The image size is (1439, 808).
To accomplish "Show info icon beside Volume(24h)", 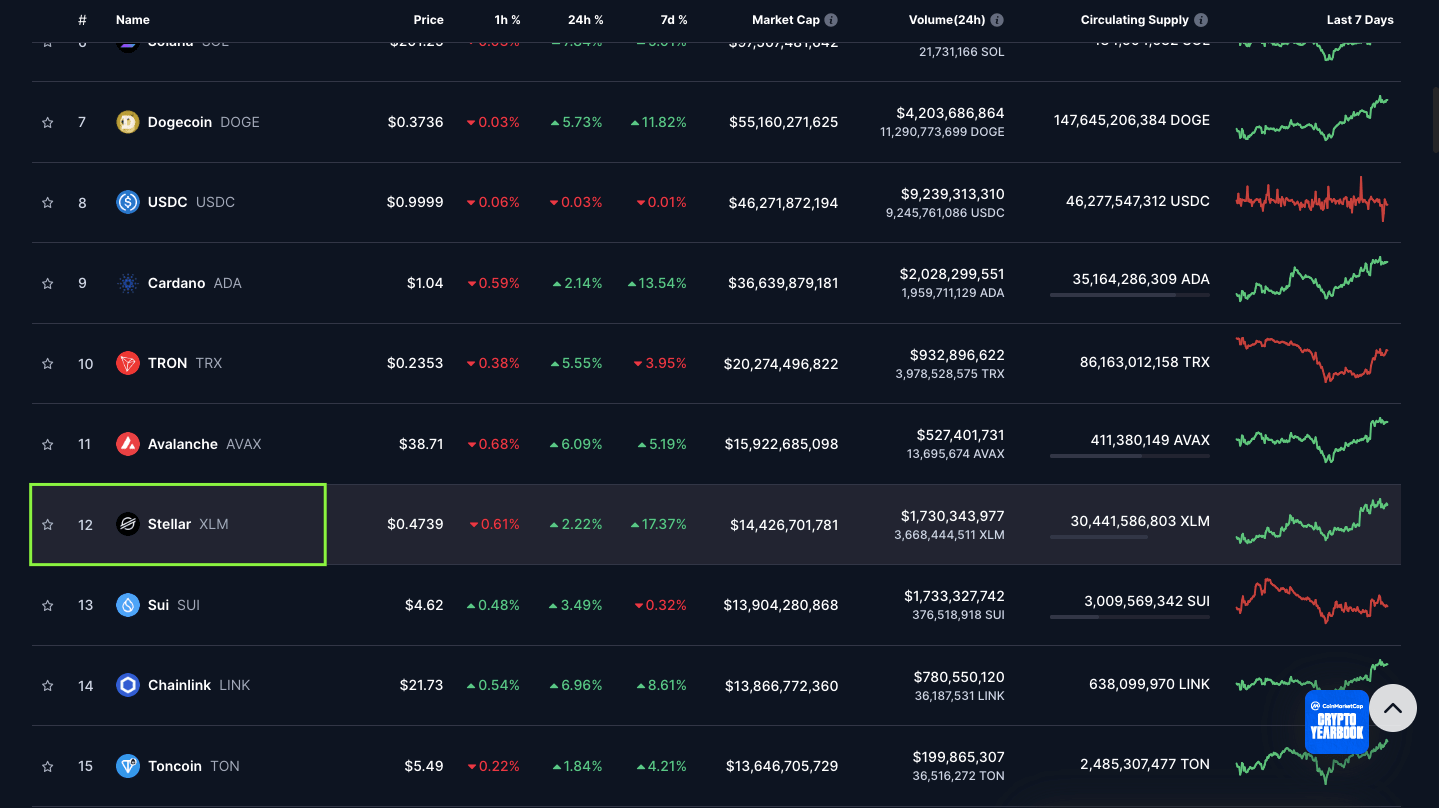I will pyautogui.click(x=997, y=20).
